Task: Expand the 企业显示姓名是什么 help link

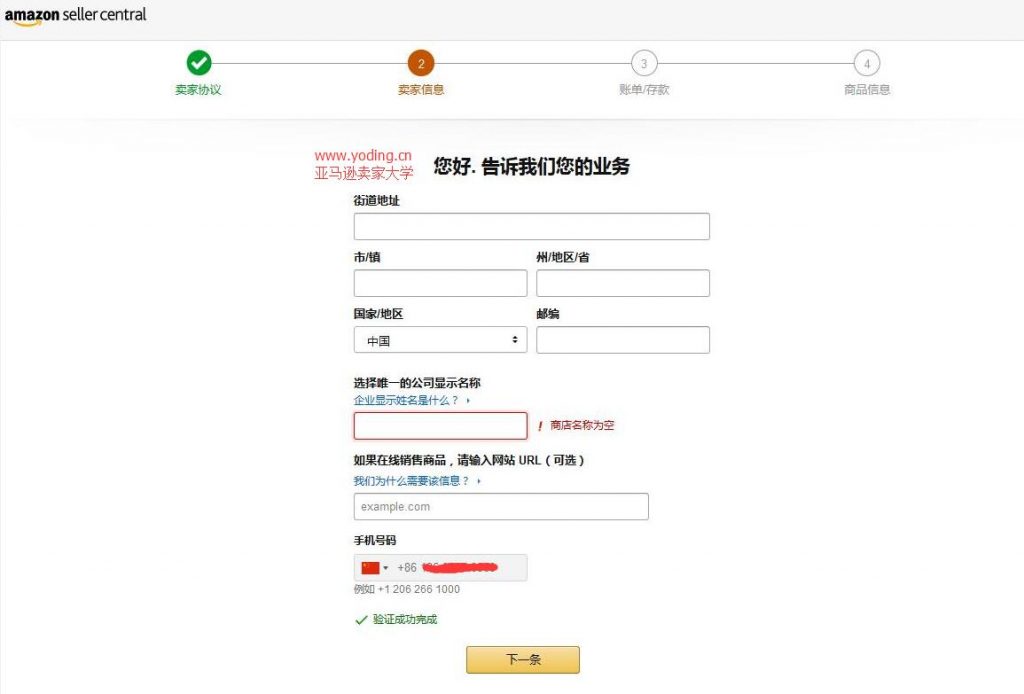Action: click(411, 400)
